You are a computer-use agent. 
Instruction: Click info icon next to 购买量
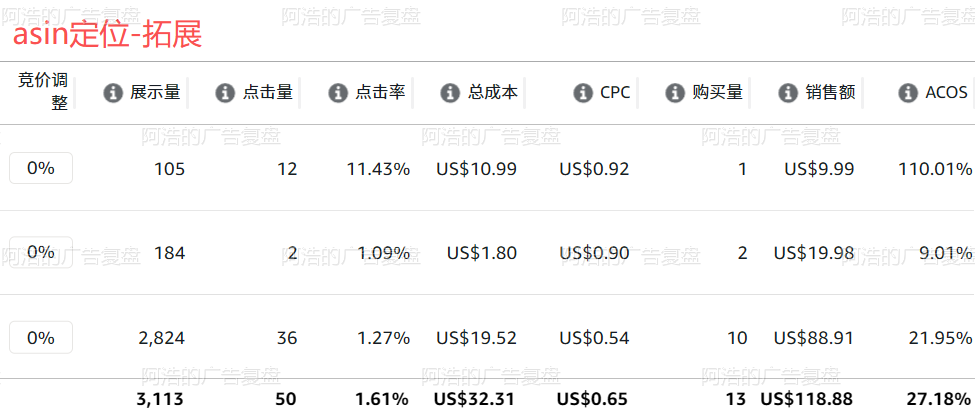675,93
